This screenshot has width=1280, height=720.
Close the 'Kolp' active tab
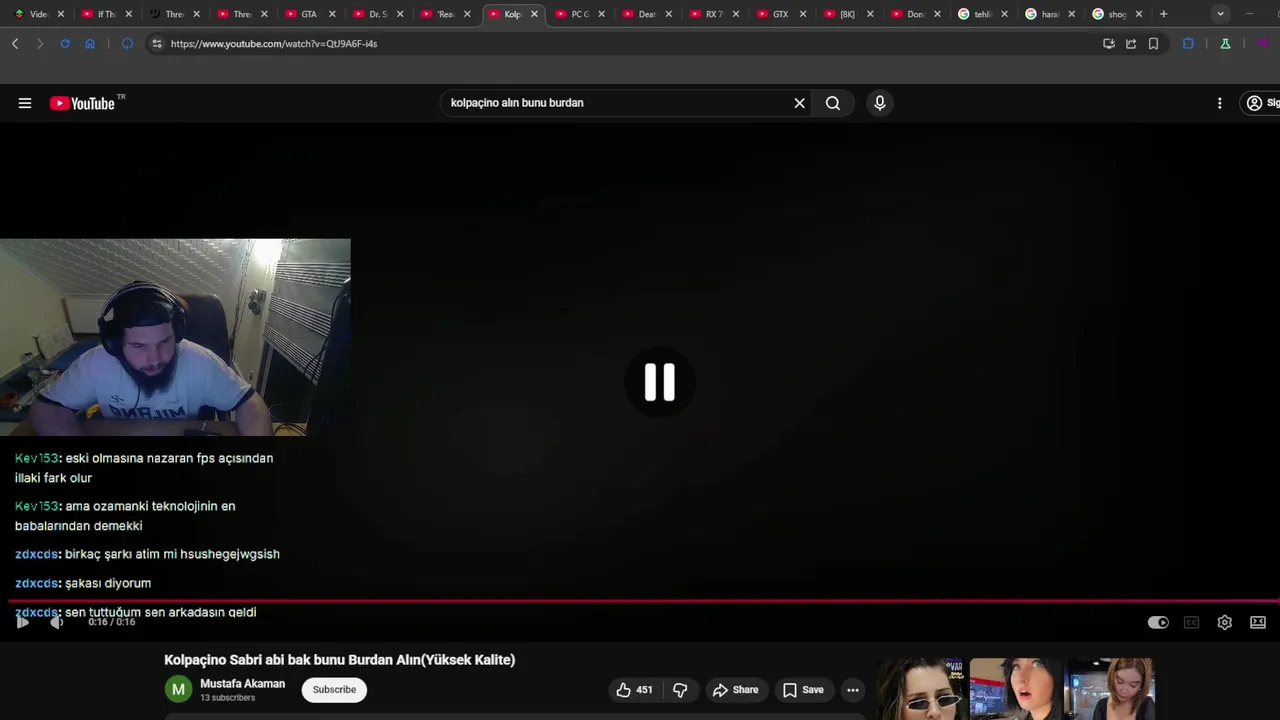pos(534,14)
